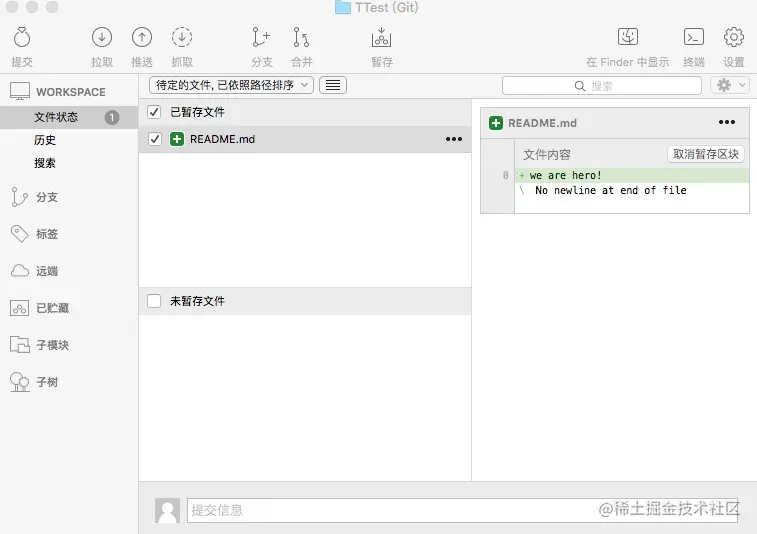757x534 pixels.
Task: Open the Terminal (终端) toolbar icon
Action: [694, 37]
